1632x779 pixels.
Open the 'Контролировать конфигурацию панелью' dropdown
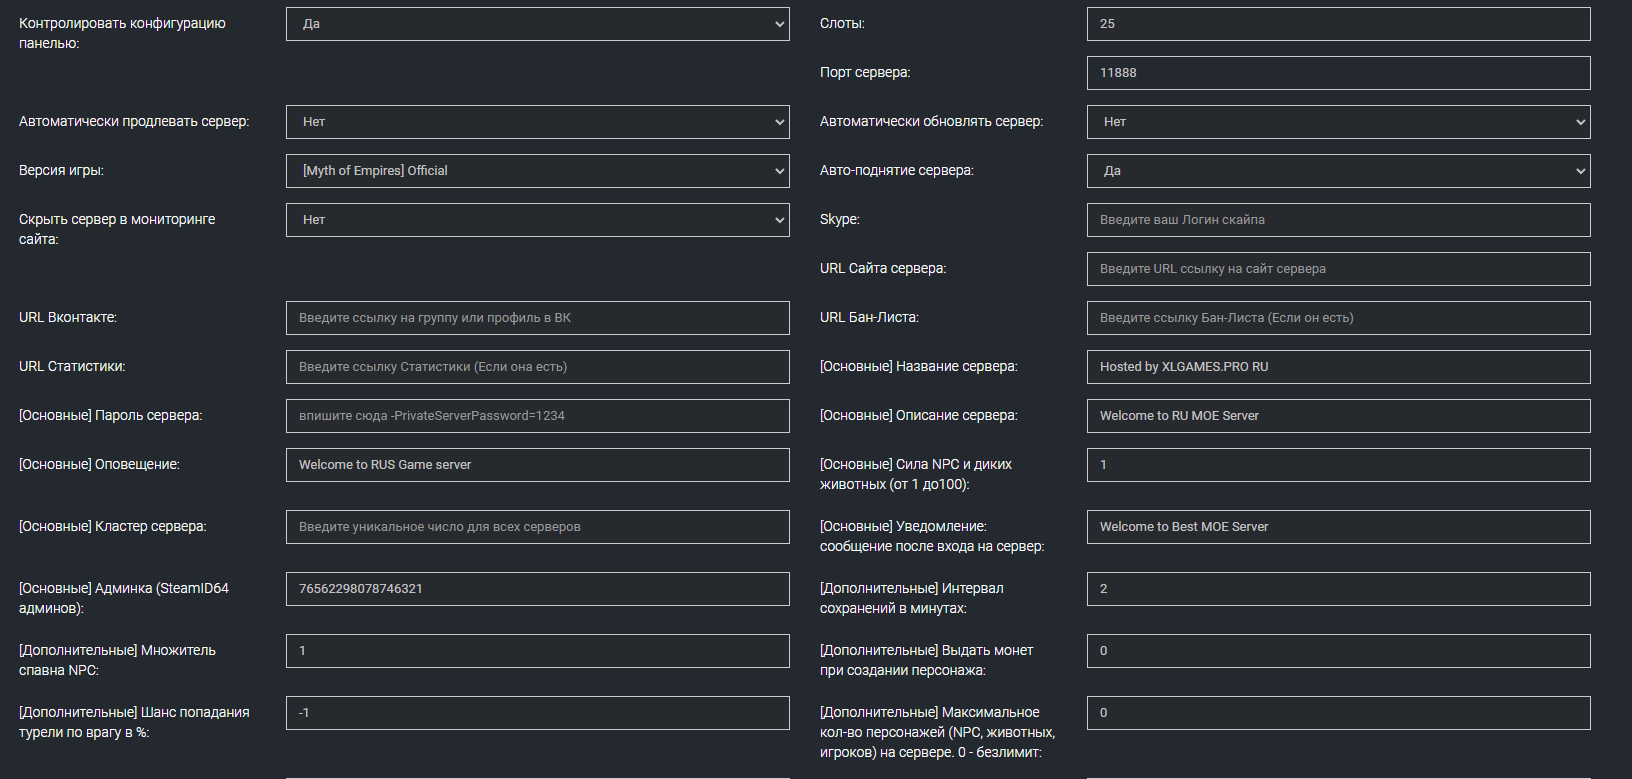(x=537, y=24)
